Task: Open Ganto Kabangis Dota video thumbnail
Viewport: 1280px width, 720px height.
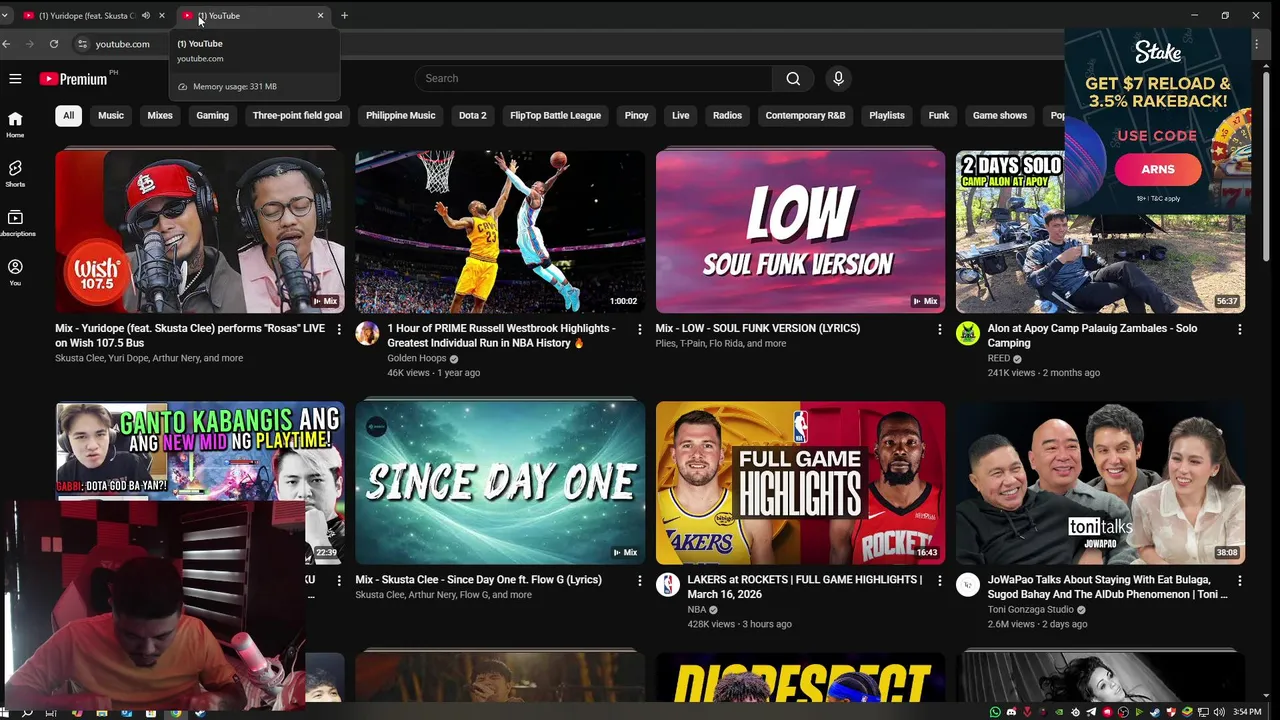Action: [200, 450]
